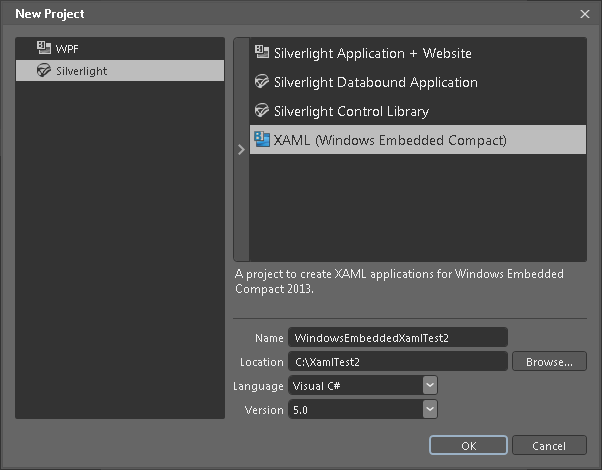Viewport: 602px width, 470px height.
Task: Click the XAML Windows Embedded Compact template icon
Action: [262, 139]
